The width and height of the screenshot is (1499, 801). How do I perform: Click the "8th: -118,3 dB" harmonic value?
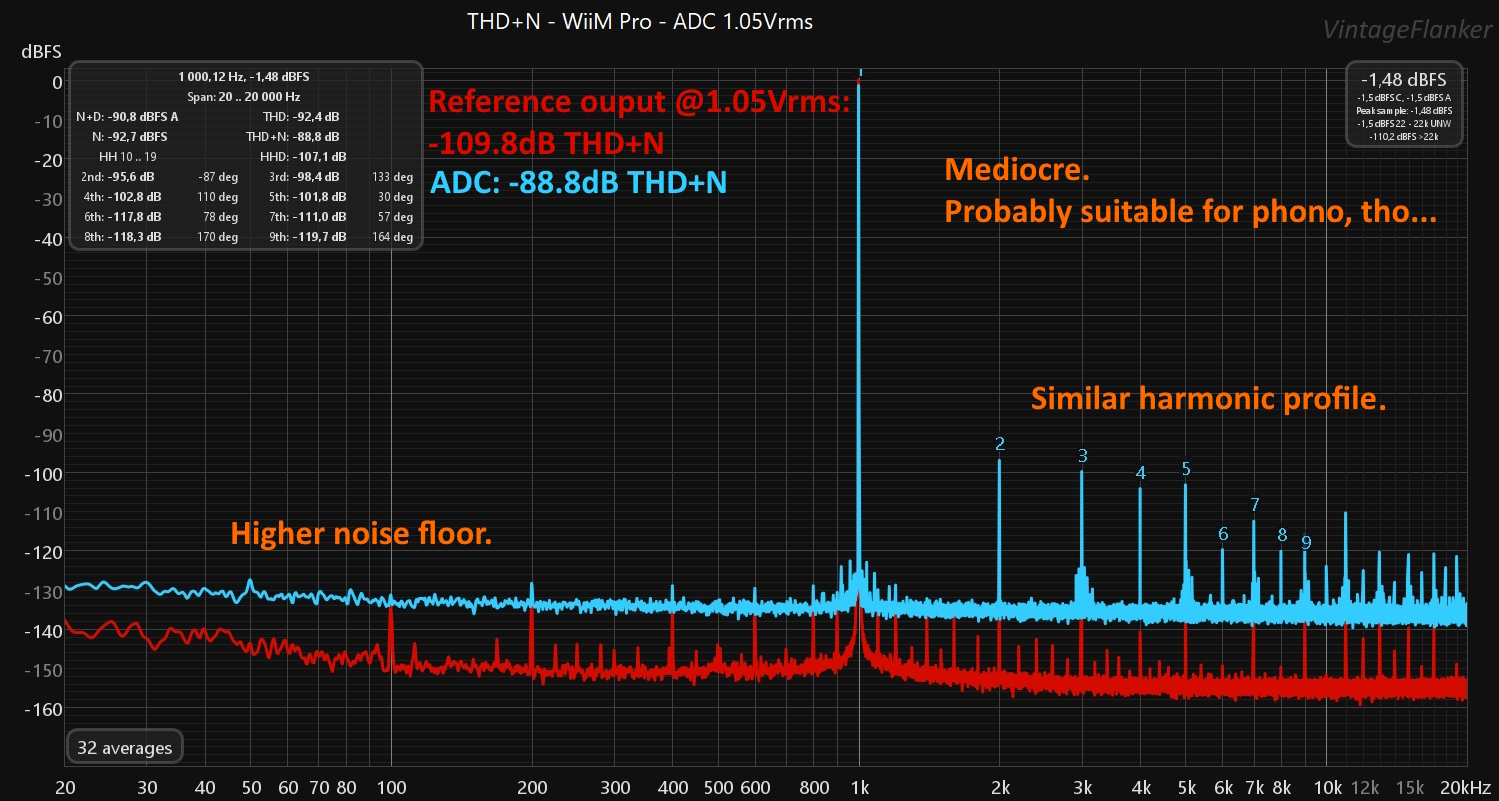pyautogui.click(x=121, y=237)
